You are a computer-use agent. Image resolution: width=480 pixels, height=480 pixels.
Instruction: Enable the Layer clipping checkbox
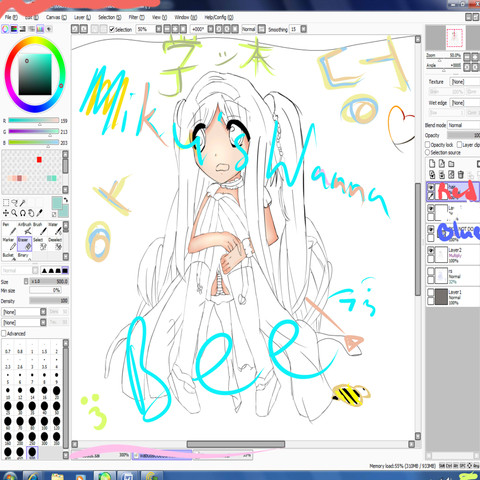coord(459,145)
